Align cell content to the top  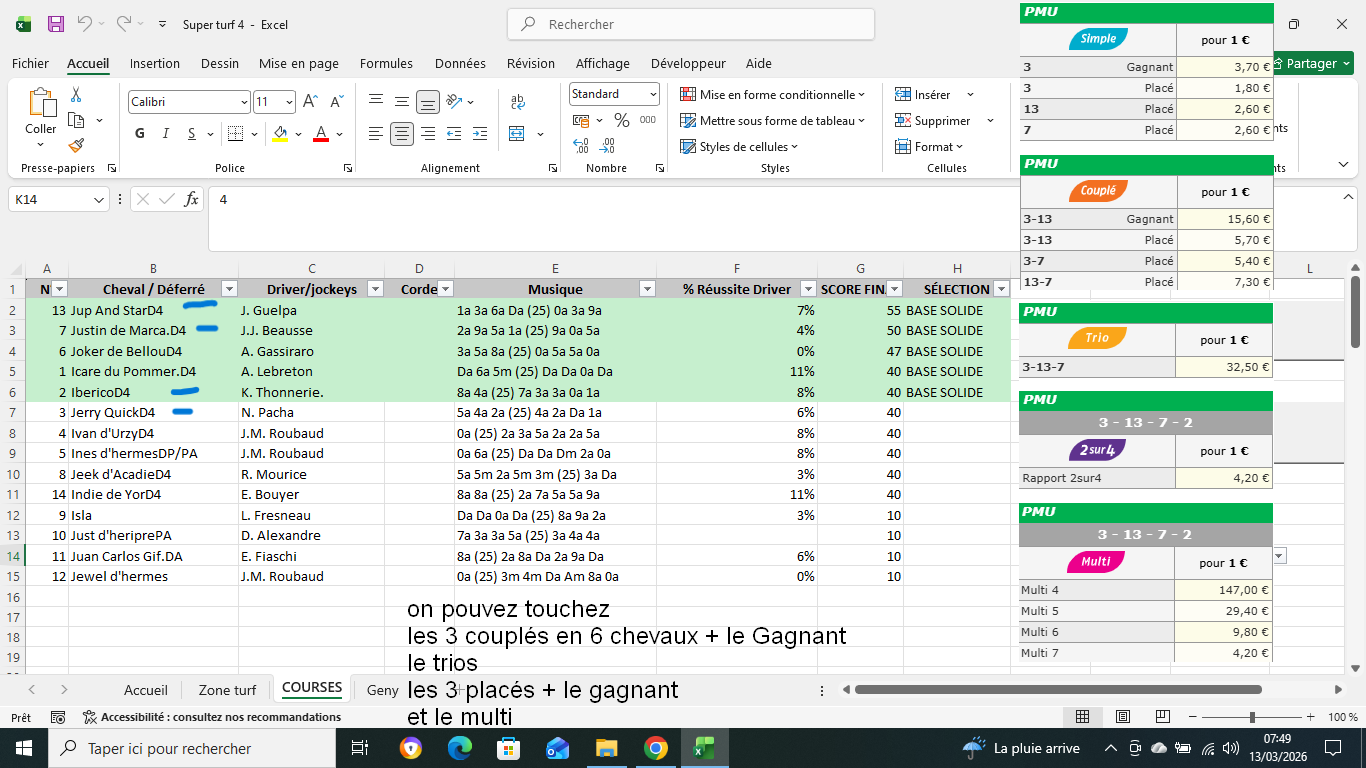pos(376,101)
